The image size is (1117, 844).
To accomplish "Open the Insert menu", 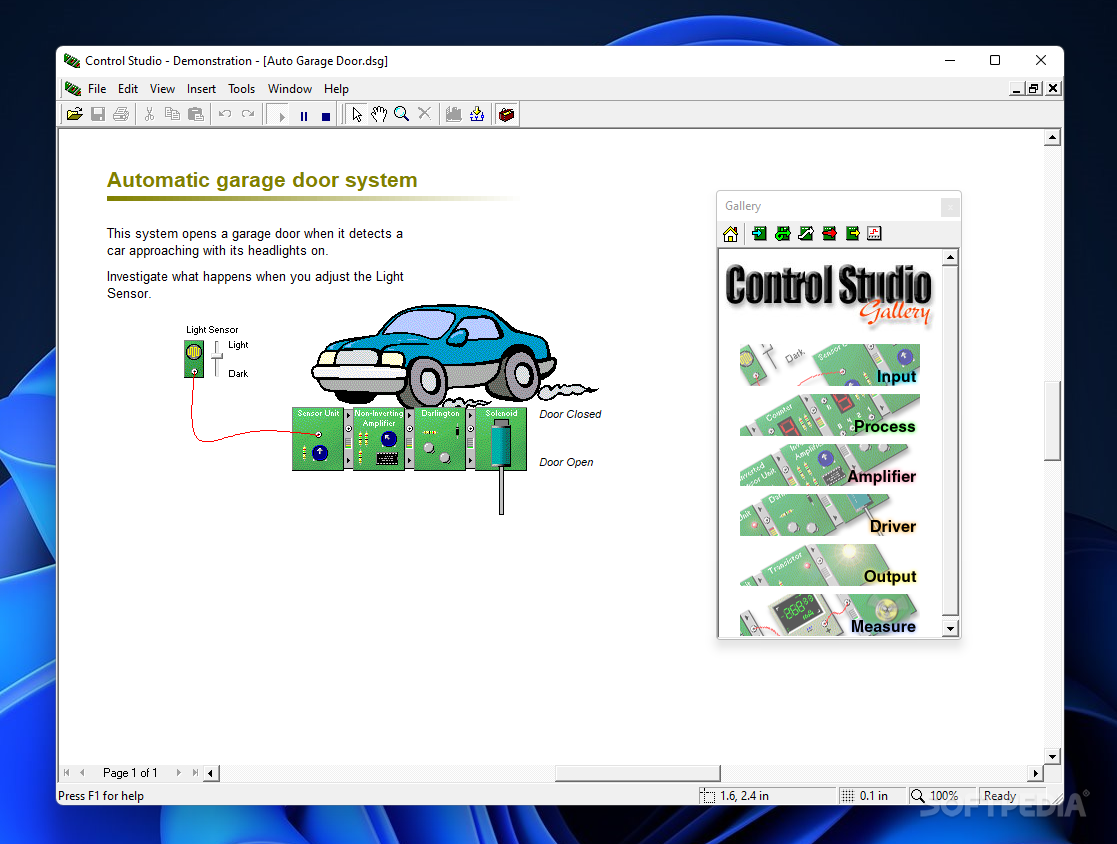I will coord(201,89).
